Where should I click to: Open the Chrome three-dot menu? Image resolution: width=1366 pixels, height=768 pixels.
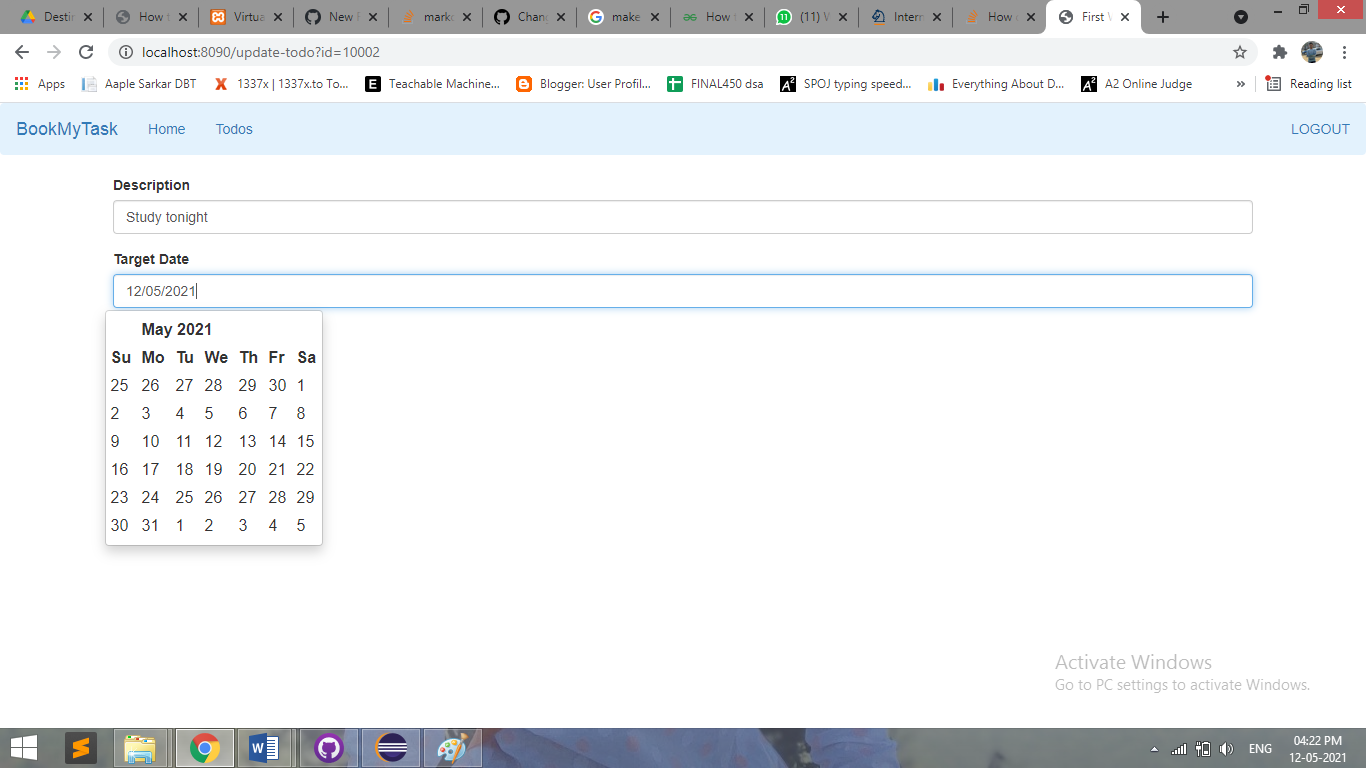click(x=1345, y=52)
